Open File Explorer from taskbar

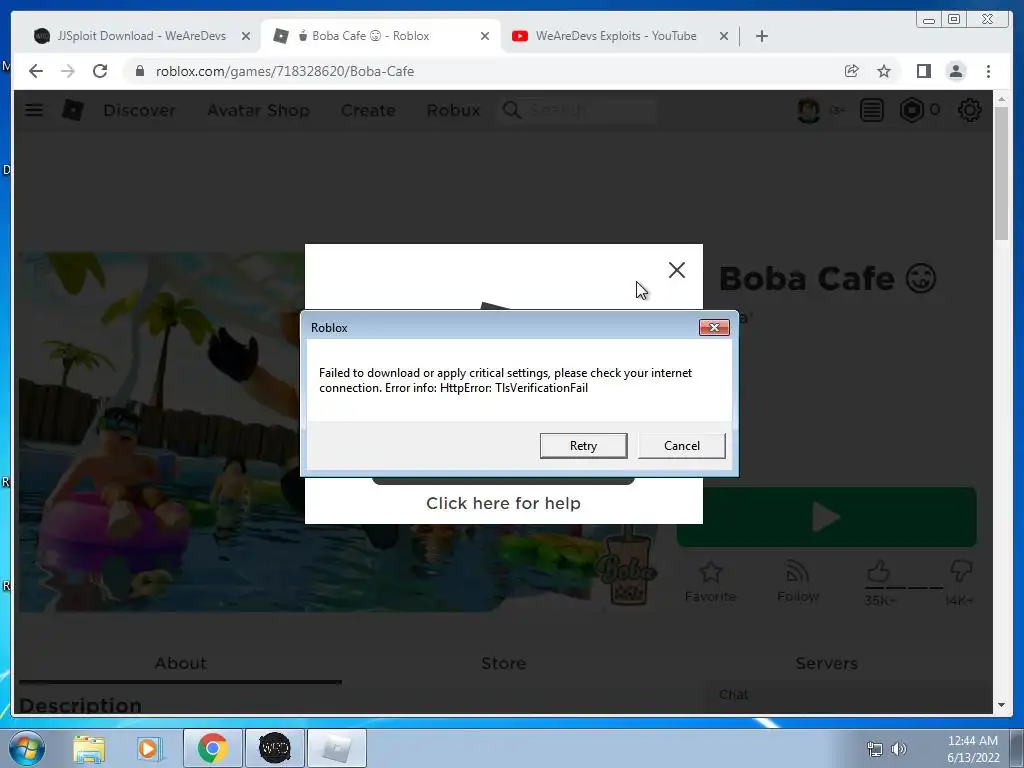pos(89,748)
